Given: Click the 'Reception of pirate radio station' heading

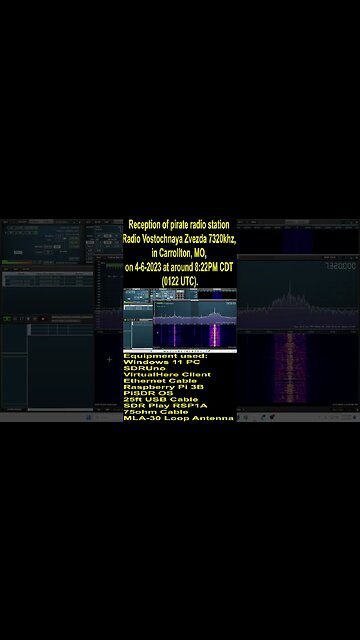Looking at the screenshot, I should pyautogui.click(x=179, y=224).
